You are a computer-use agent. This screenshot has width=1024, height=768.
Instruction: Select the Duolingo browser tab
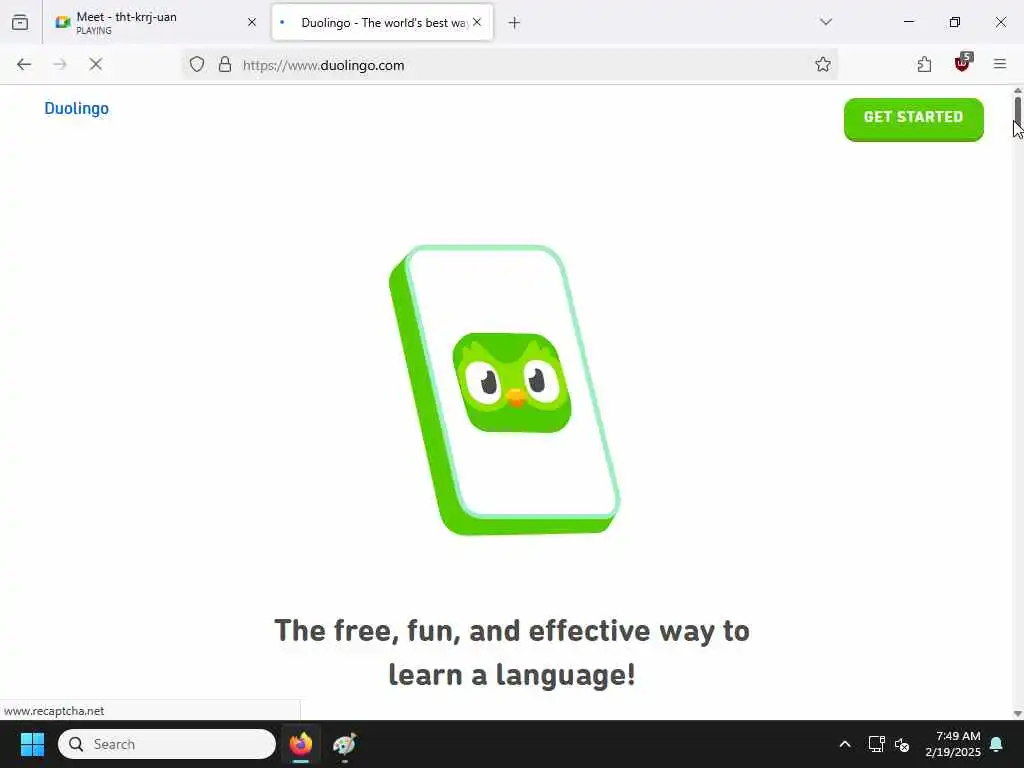[382, 23]
